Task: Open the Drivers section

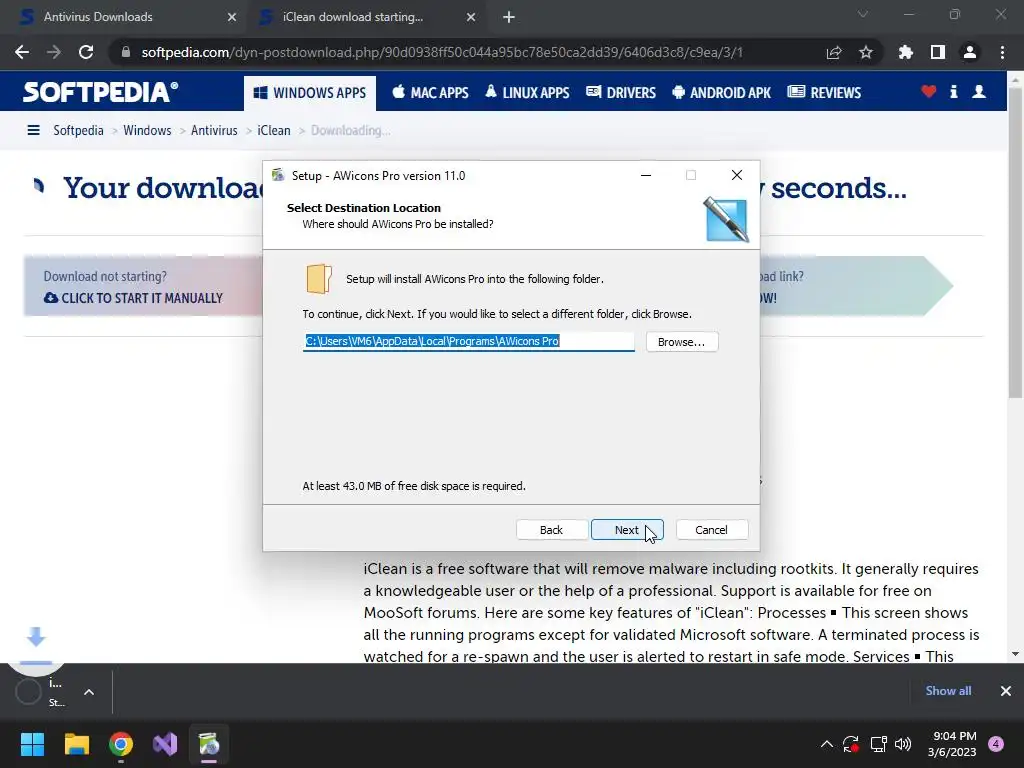Action: coord(621,93)
